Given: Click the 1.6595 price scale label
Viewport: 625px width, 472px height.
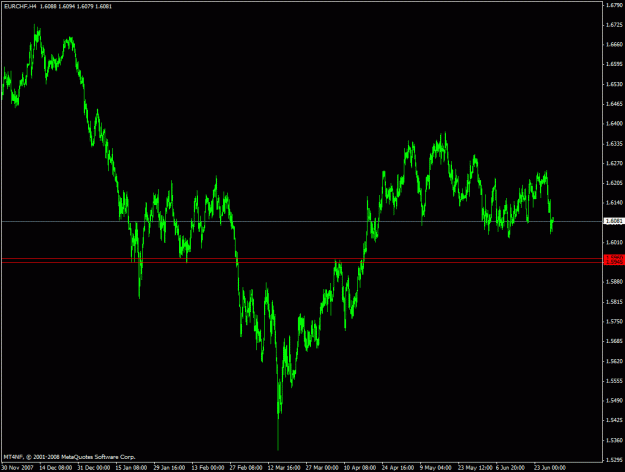Looking at the screenshot, I should tap(614, 64).
